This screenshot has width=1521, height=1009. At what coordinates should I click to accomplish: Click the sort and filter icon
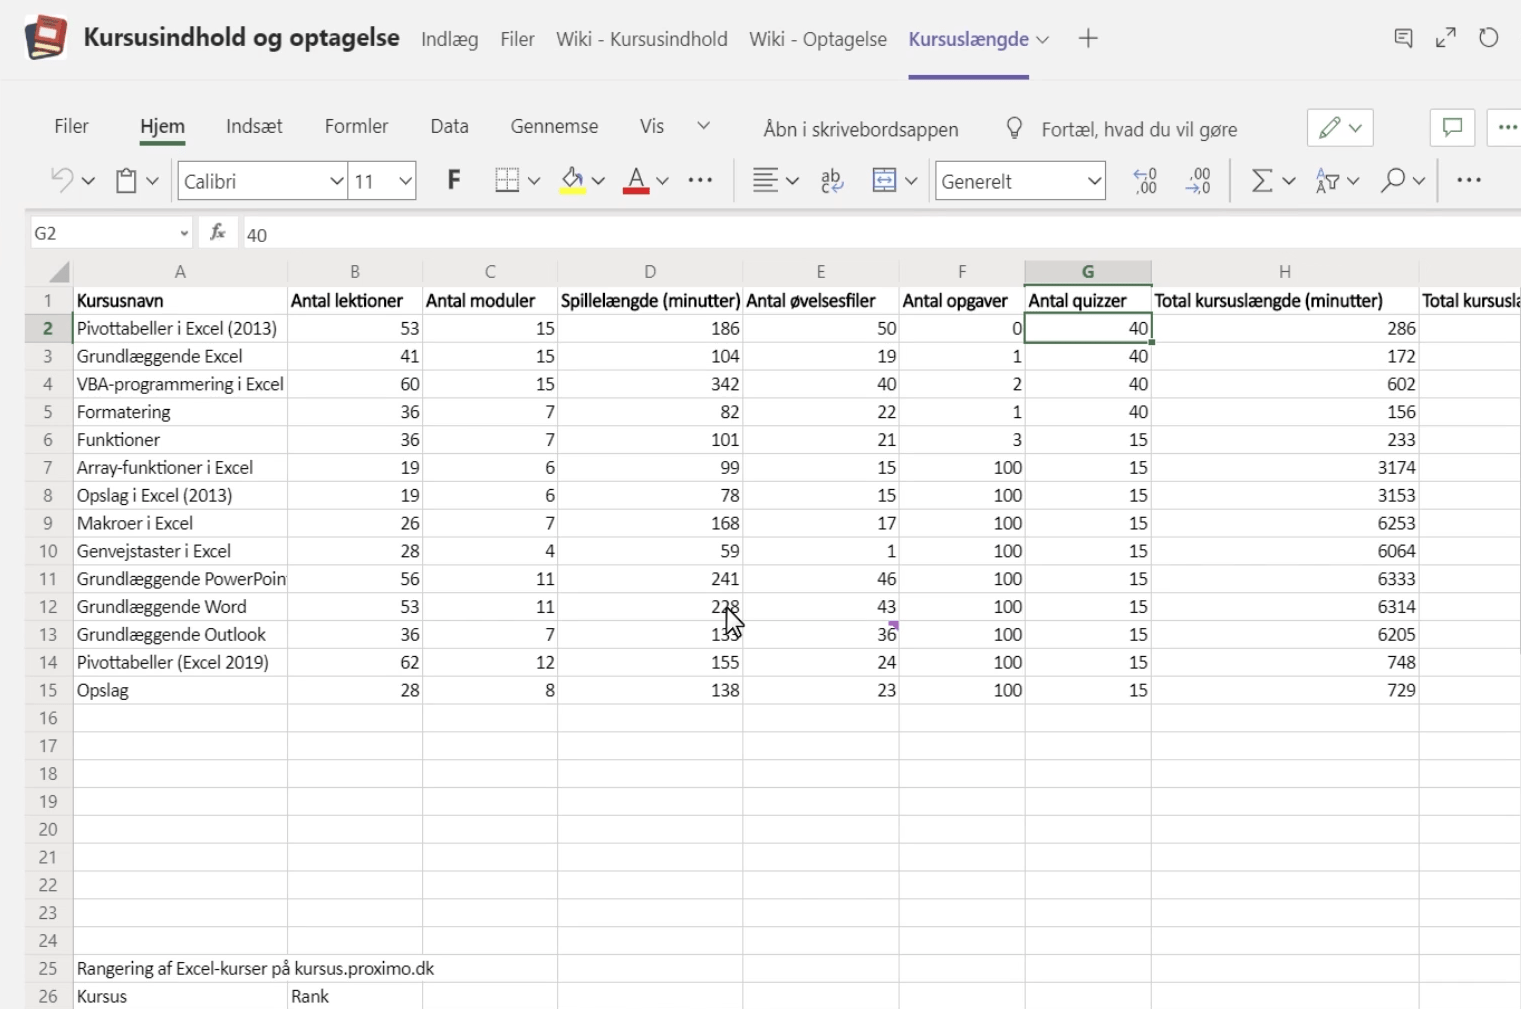coord(1327,180)
